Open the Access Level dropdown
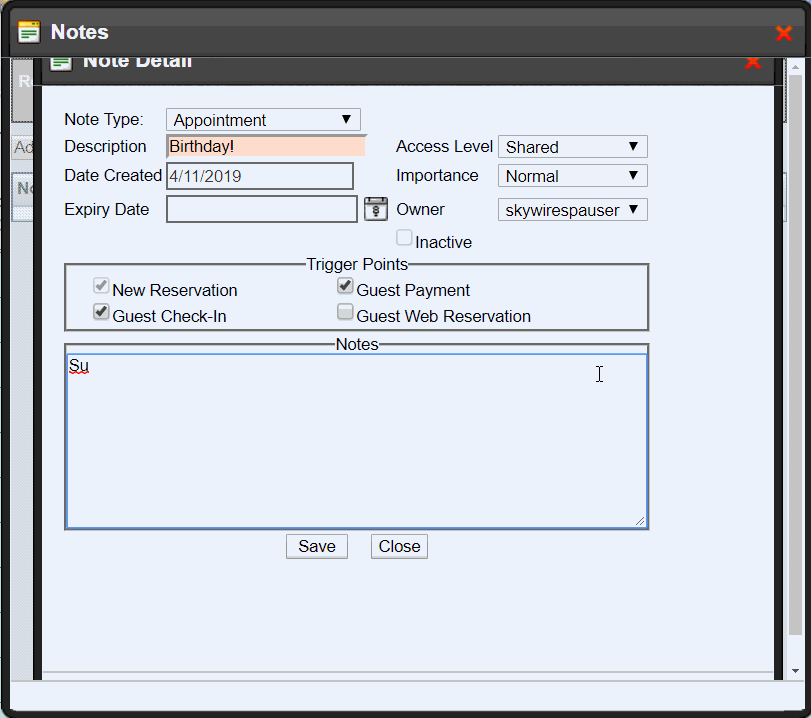Screen dimensions: 811x718 [x=573, y=147]
